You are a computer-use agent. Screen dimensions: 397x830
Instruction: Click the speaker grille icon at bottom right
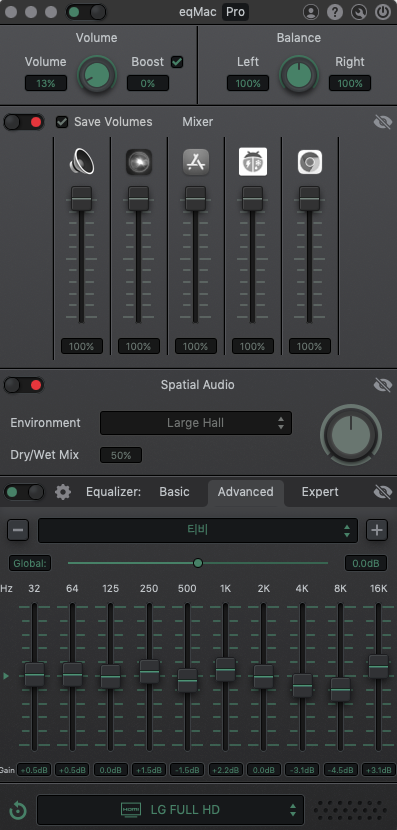[350, 810]
